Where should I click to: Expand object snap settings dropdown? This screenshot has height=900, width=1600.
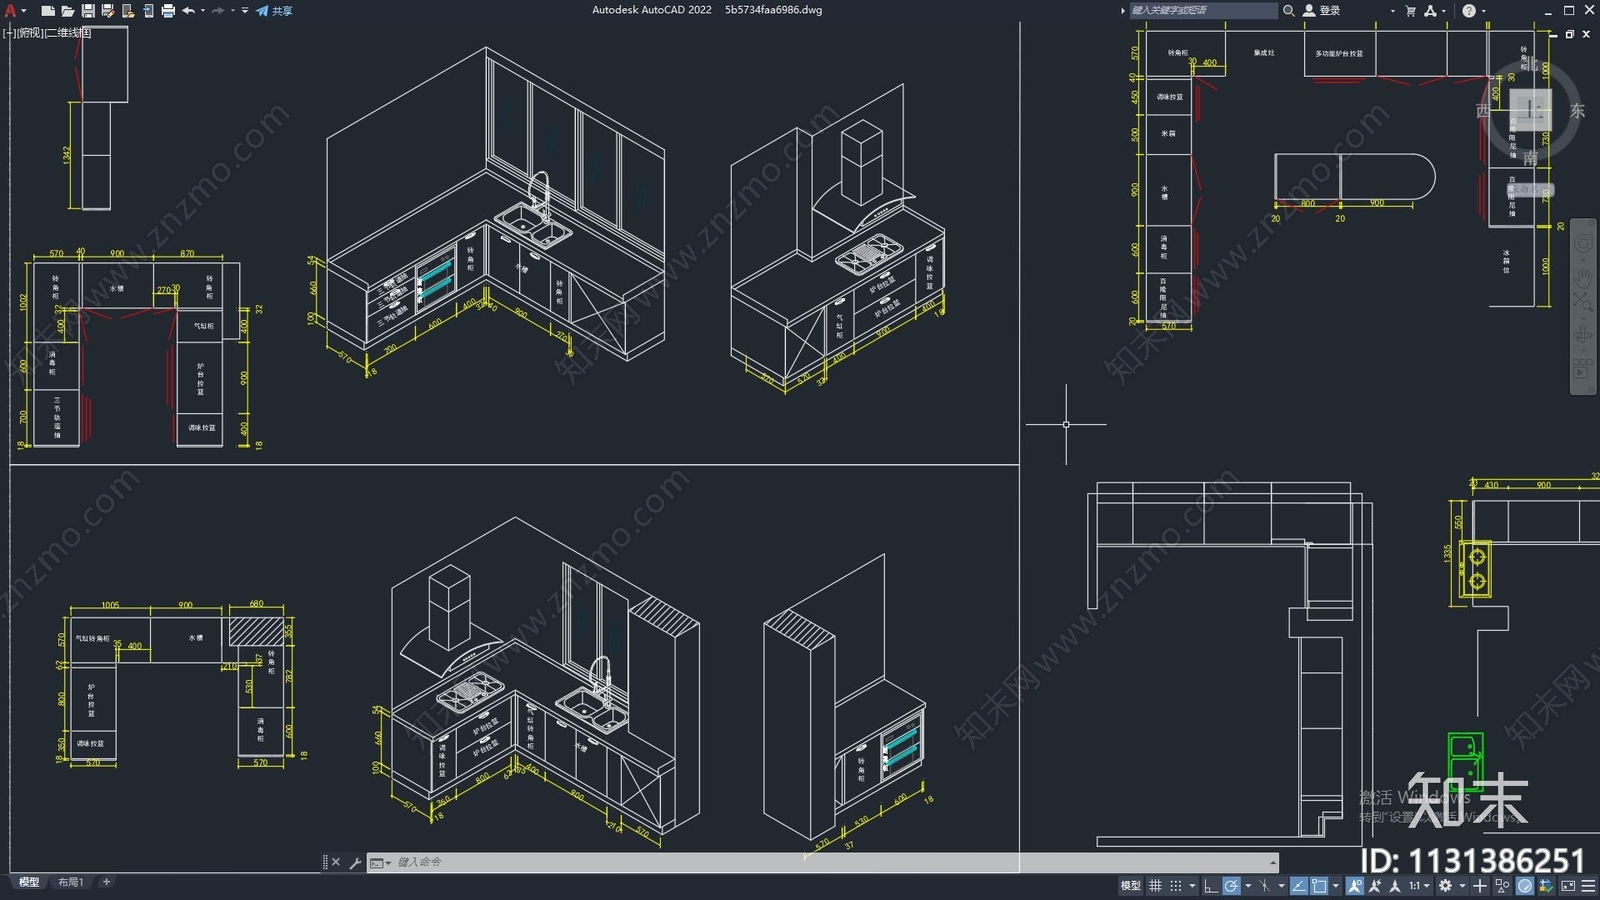[x=1336, y=886]
